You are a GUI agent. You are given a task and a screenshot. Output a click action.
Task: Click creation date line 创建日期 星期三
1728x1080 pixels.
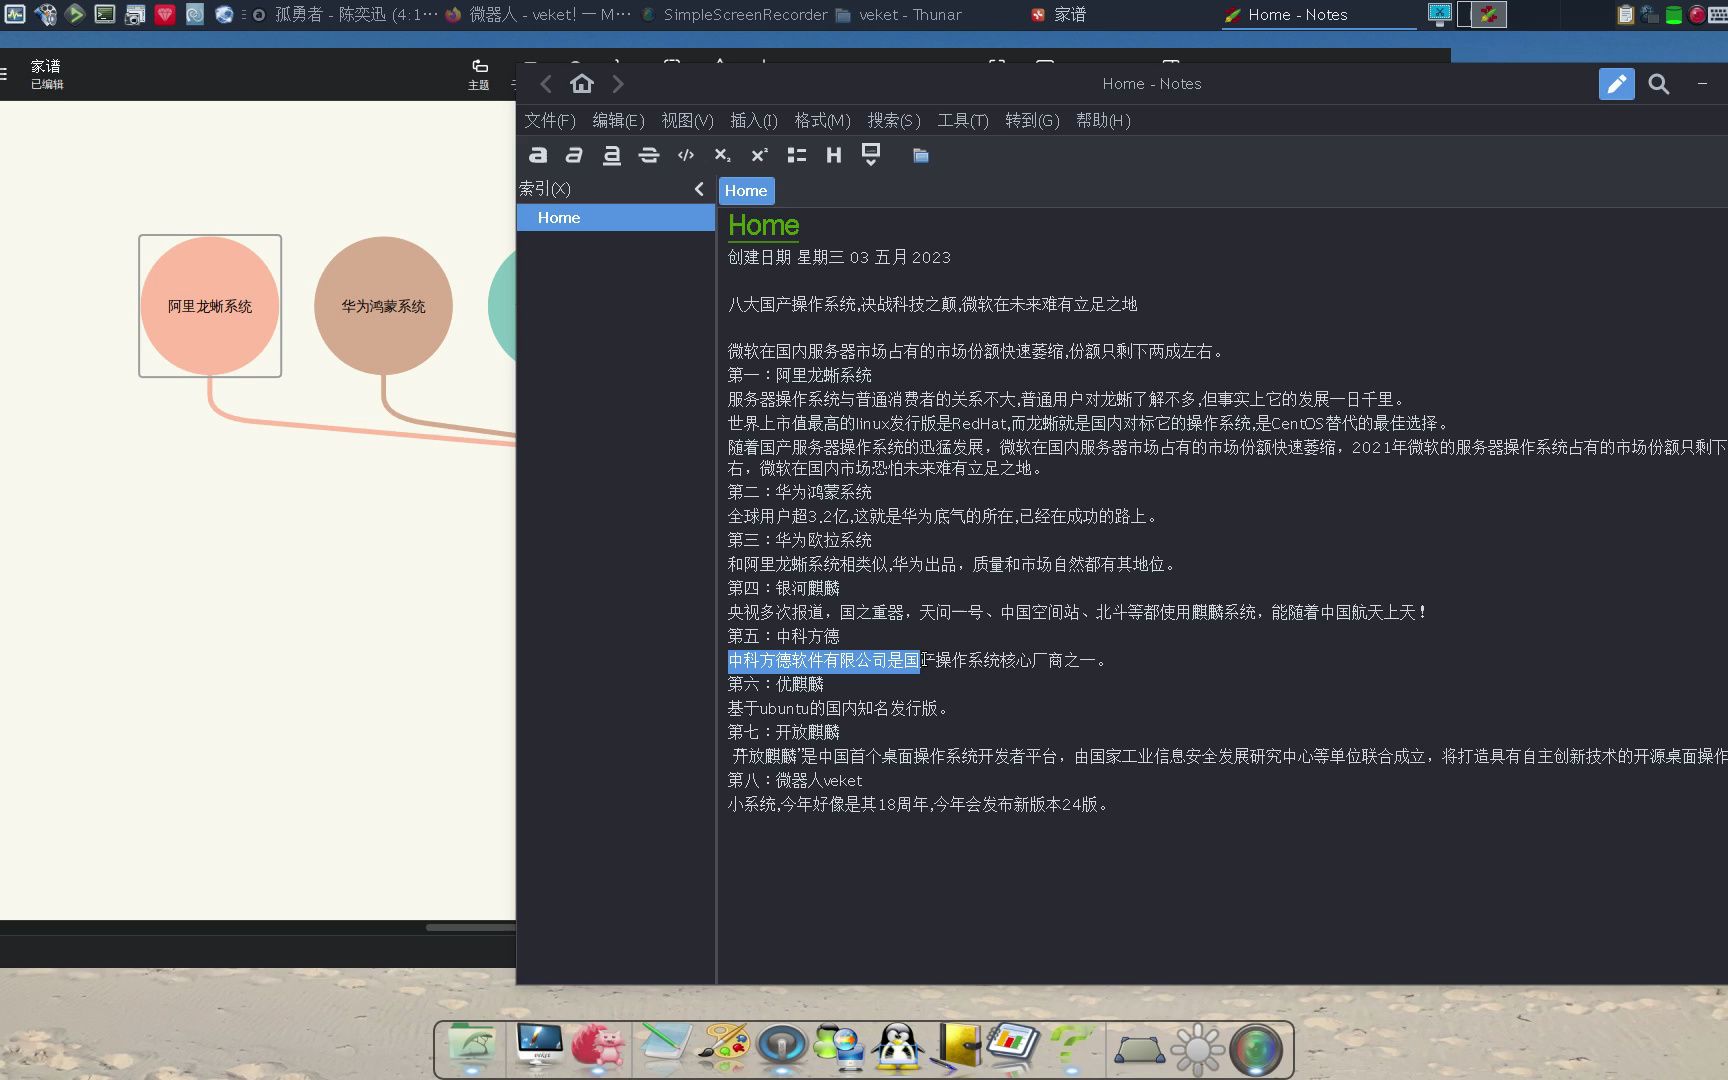click(839, 257)
